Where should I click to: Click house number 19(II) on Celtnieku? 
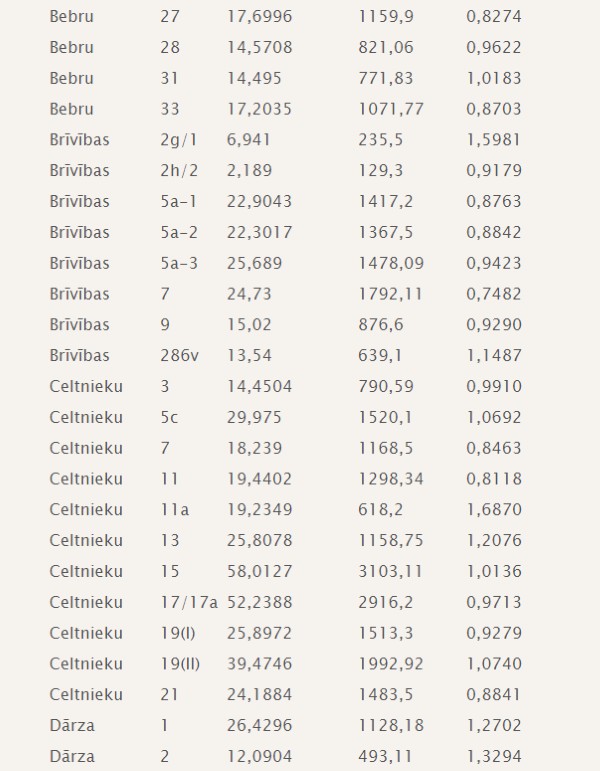(180, 664)
